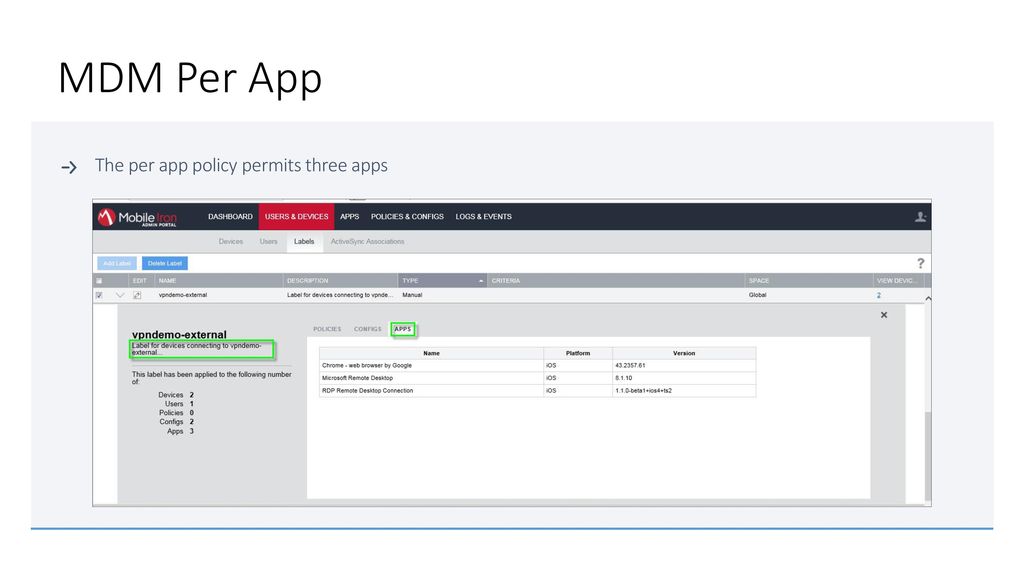Viewport: 1024px width, 576px height.
Task: Click the apps table Version header
Action: [x=684, y=353]
